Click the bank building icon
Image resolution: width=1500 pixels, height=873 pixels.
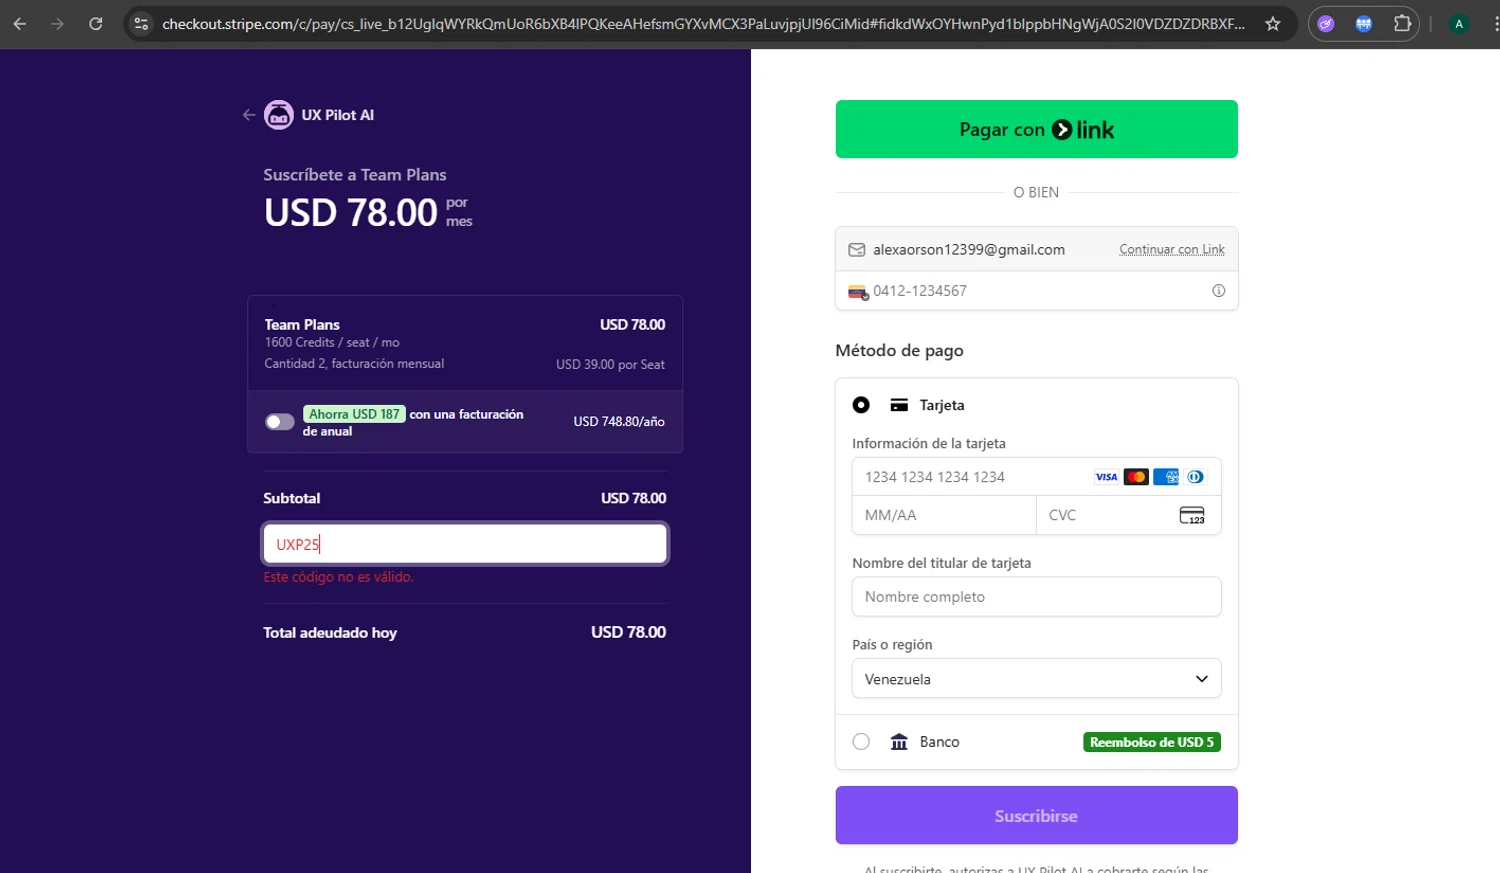tap(899, 742)
